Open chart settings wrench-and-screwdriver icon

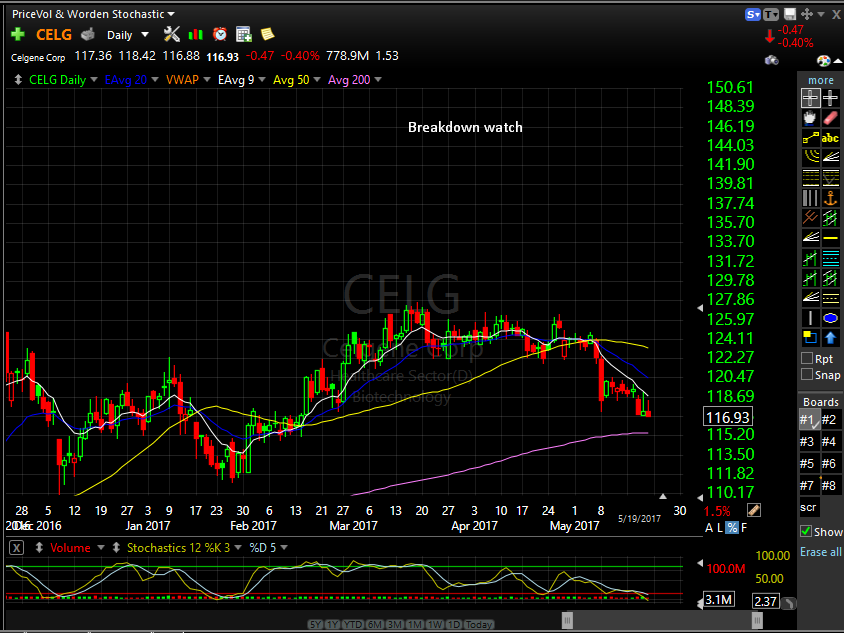point(172,34)
